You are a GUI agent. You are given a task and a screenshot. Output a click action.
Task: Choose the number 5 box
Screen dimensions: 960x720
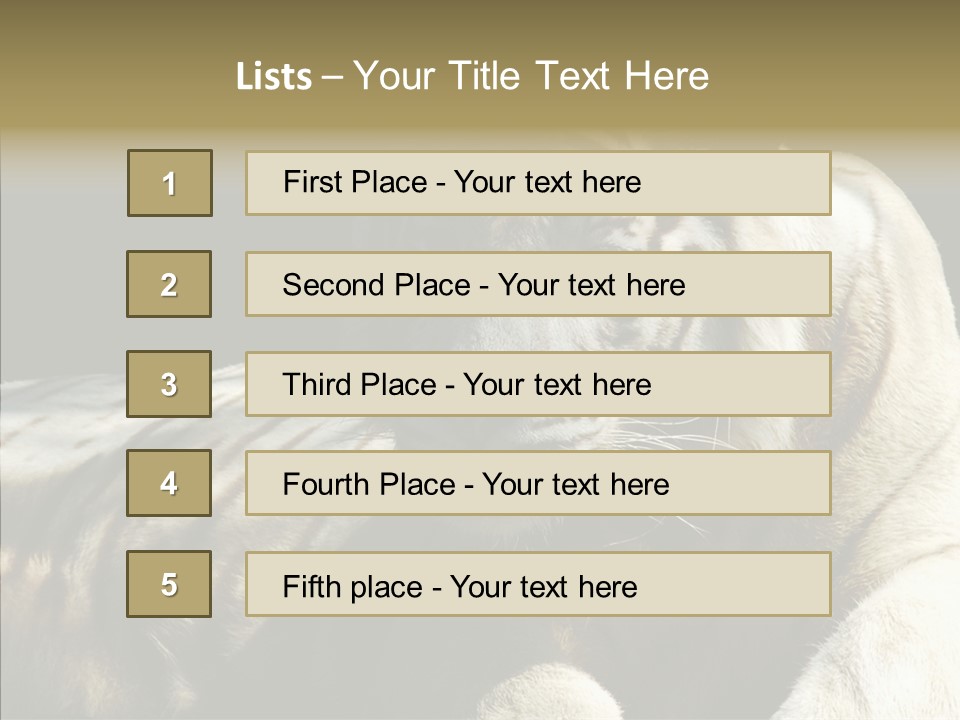169,584
